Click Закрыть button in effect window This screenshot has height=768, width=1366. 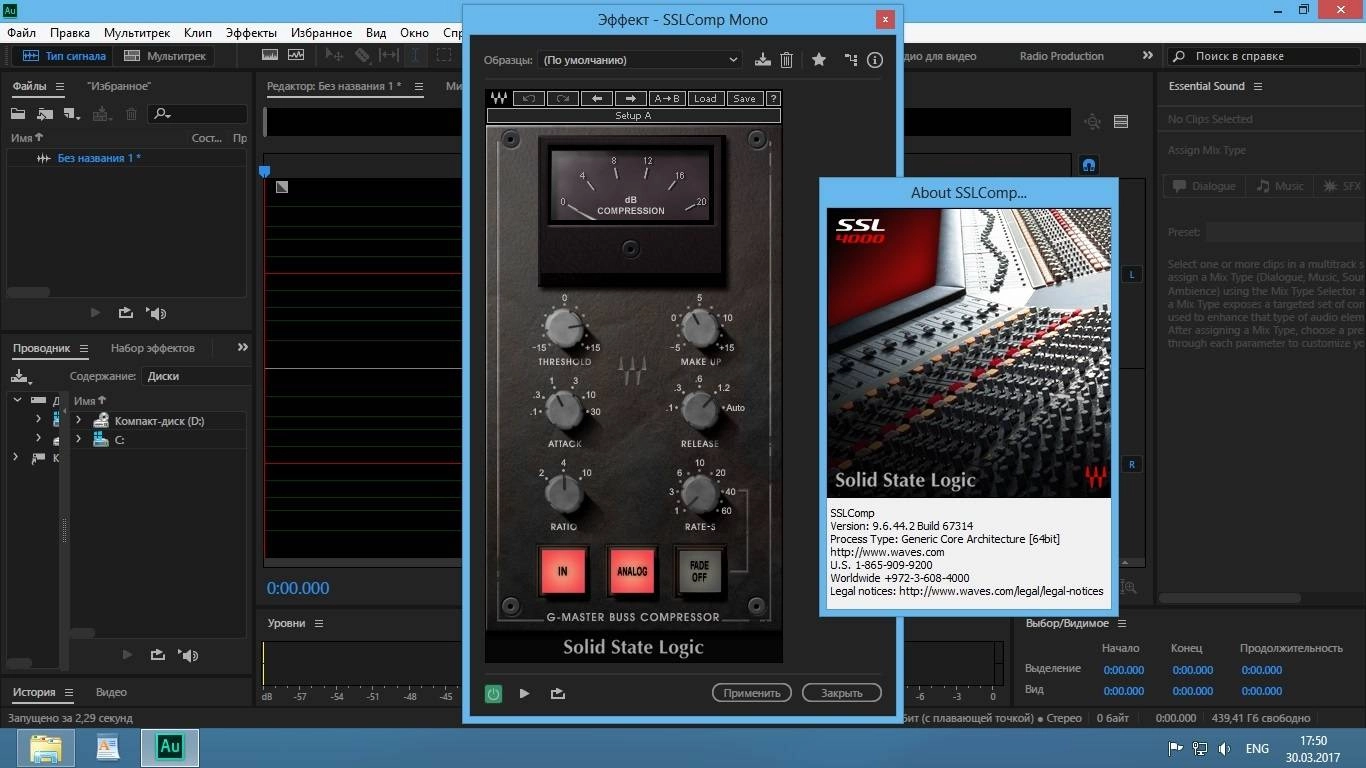pyautogui.click(x=842, y=693)
